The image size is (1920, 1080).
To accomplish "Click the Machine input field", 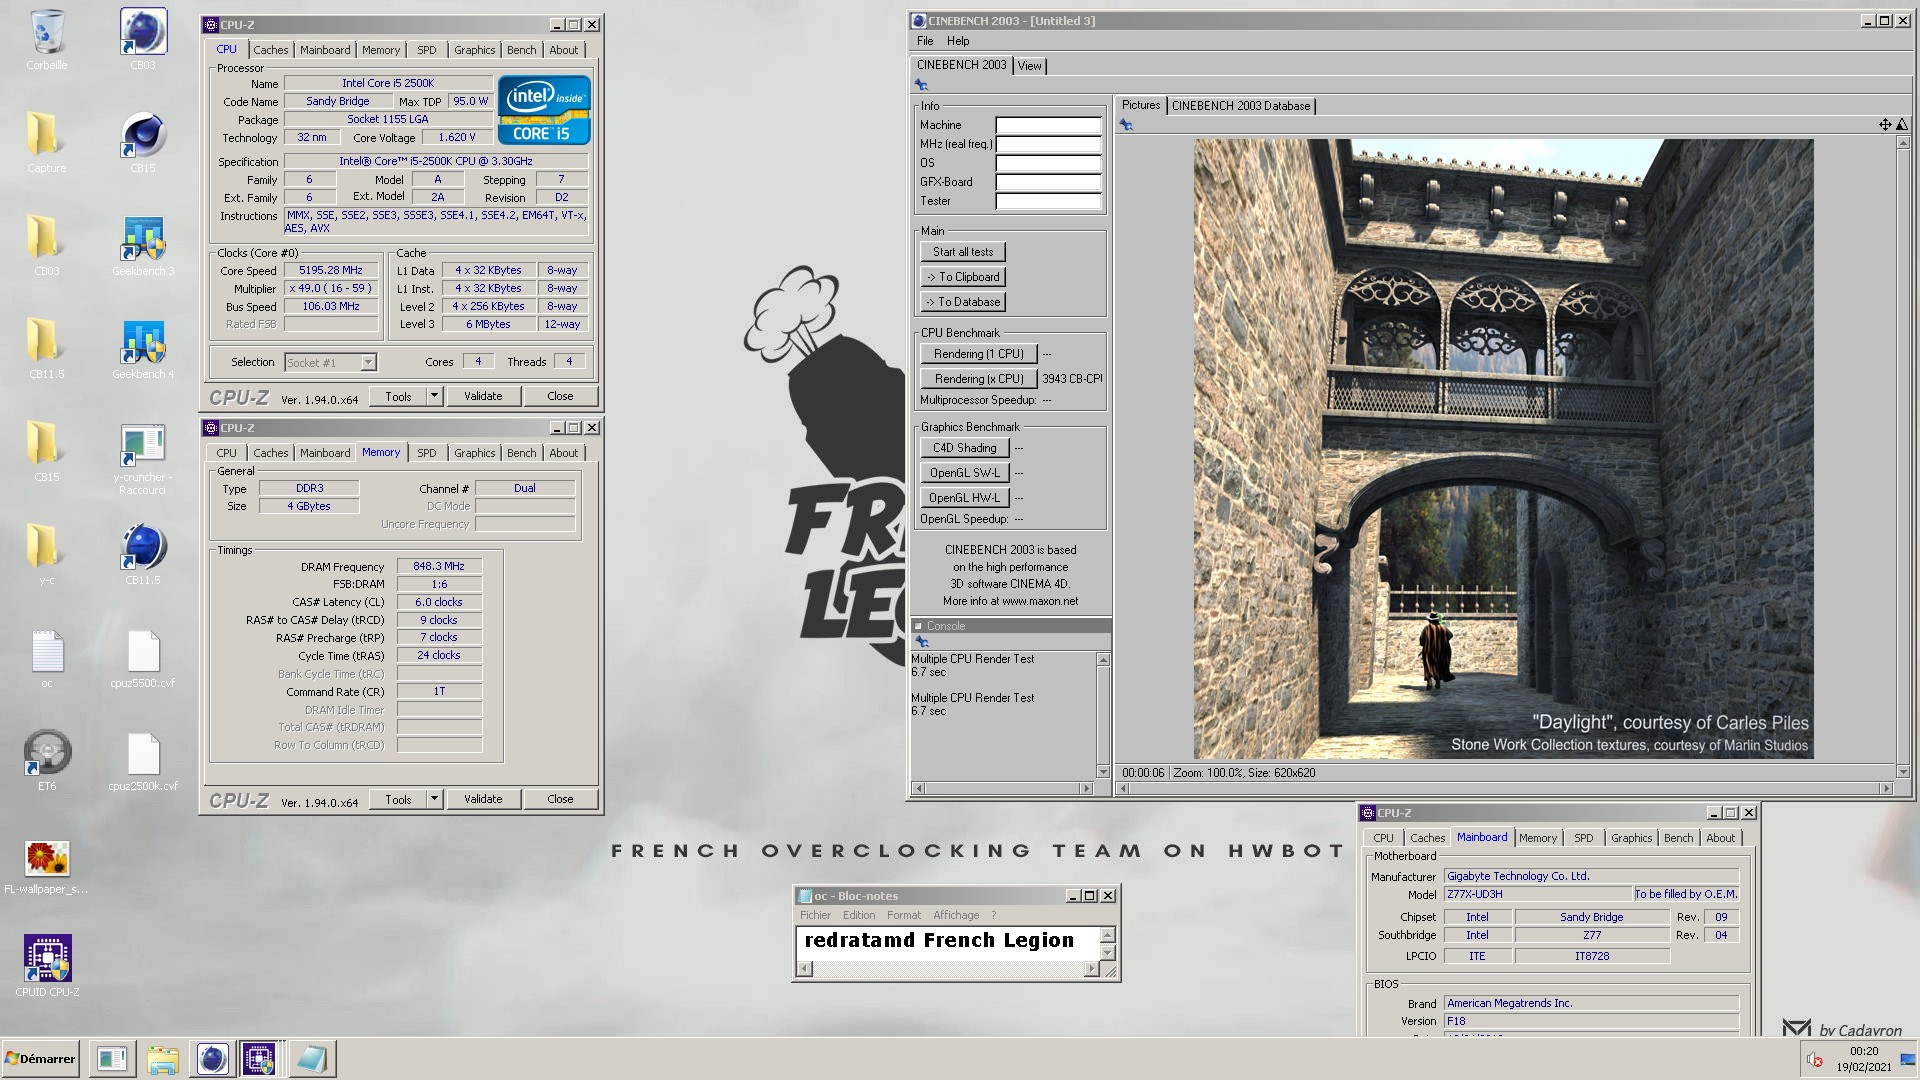I will [x=1048, y=125].
